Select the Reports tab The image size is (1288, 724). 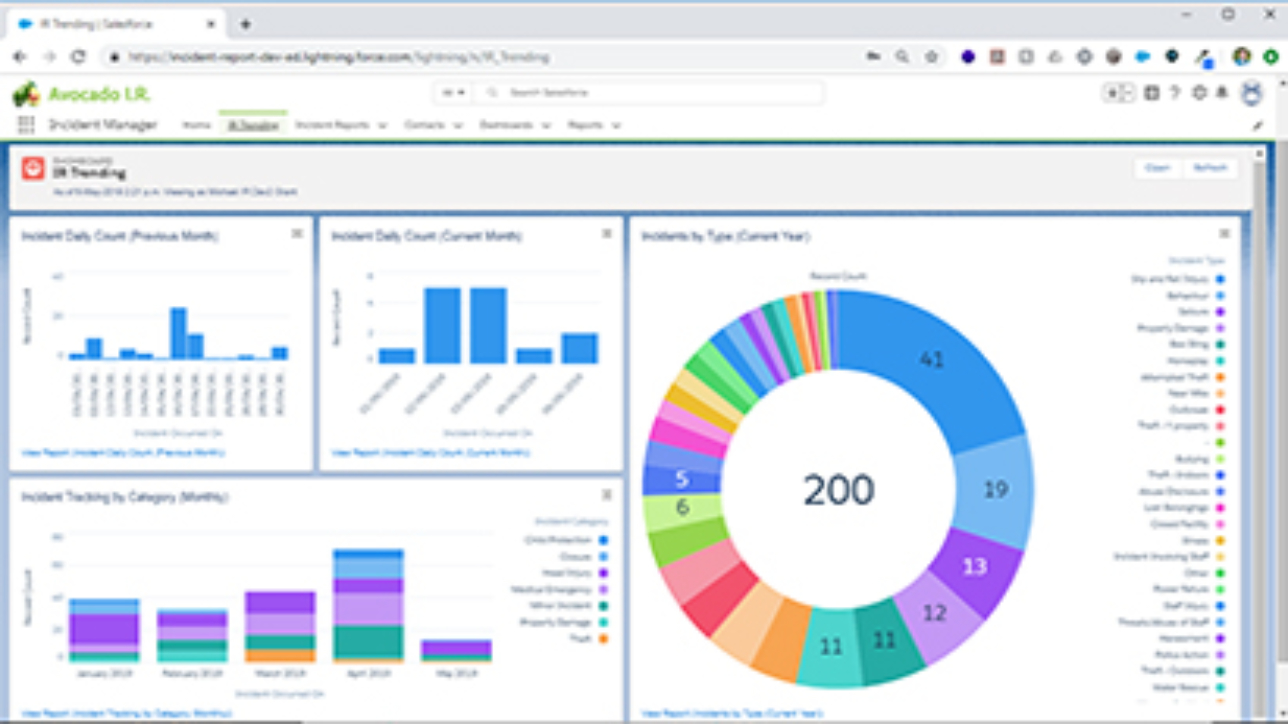click(585, 126)
